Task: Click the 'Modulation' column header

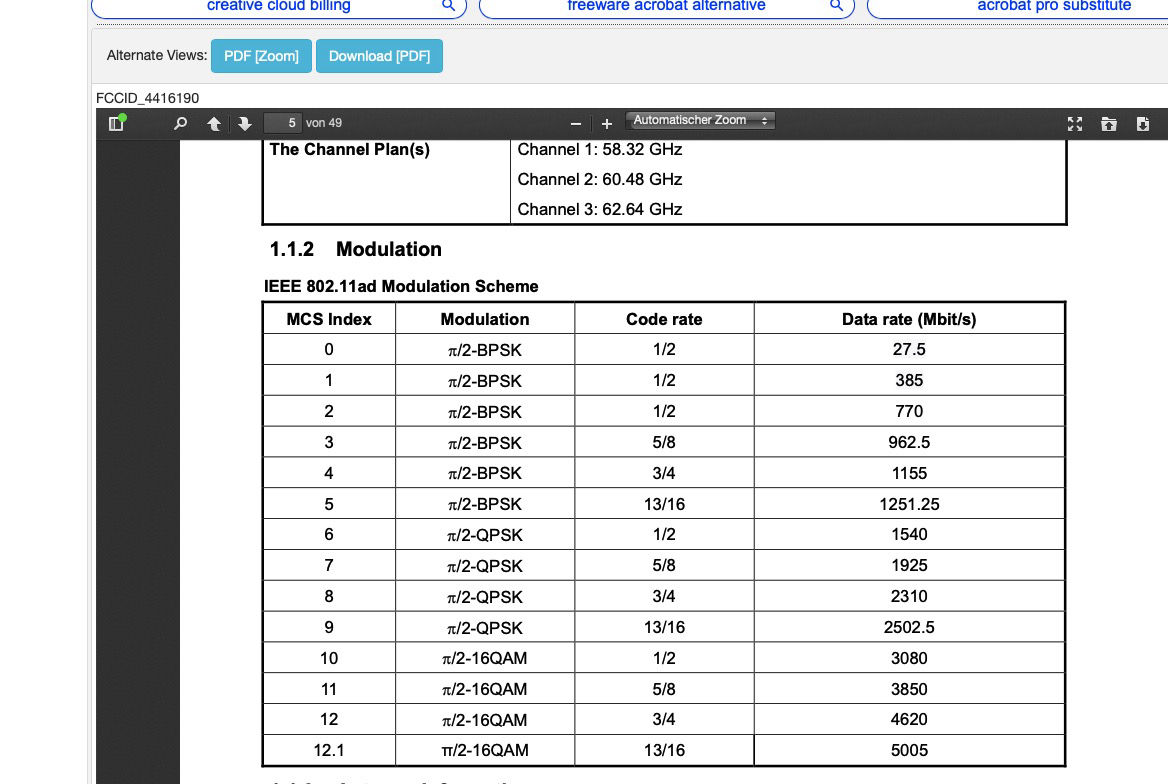Action: click(x=485, y=319)
